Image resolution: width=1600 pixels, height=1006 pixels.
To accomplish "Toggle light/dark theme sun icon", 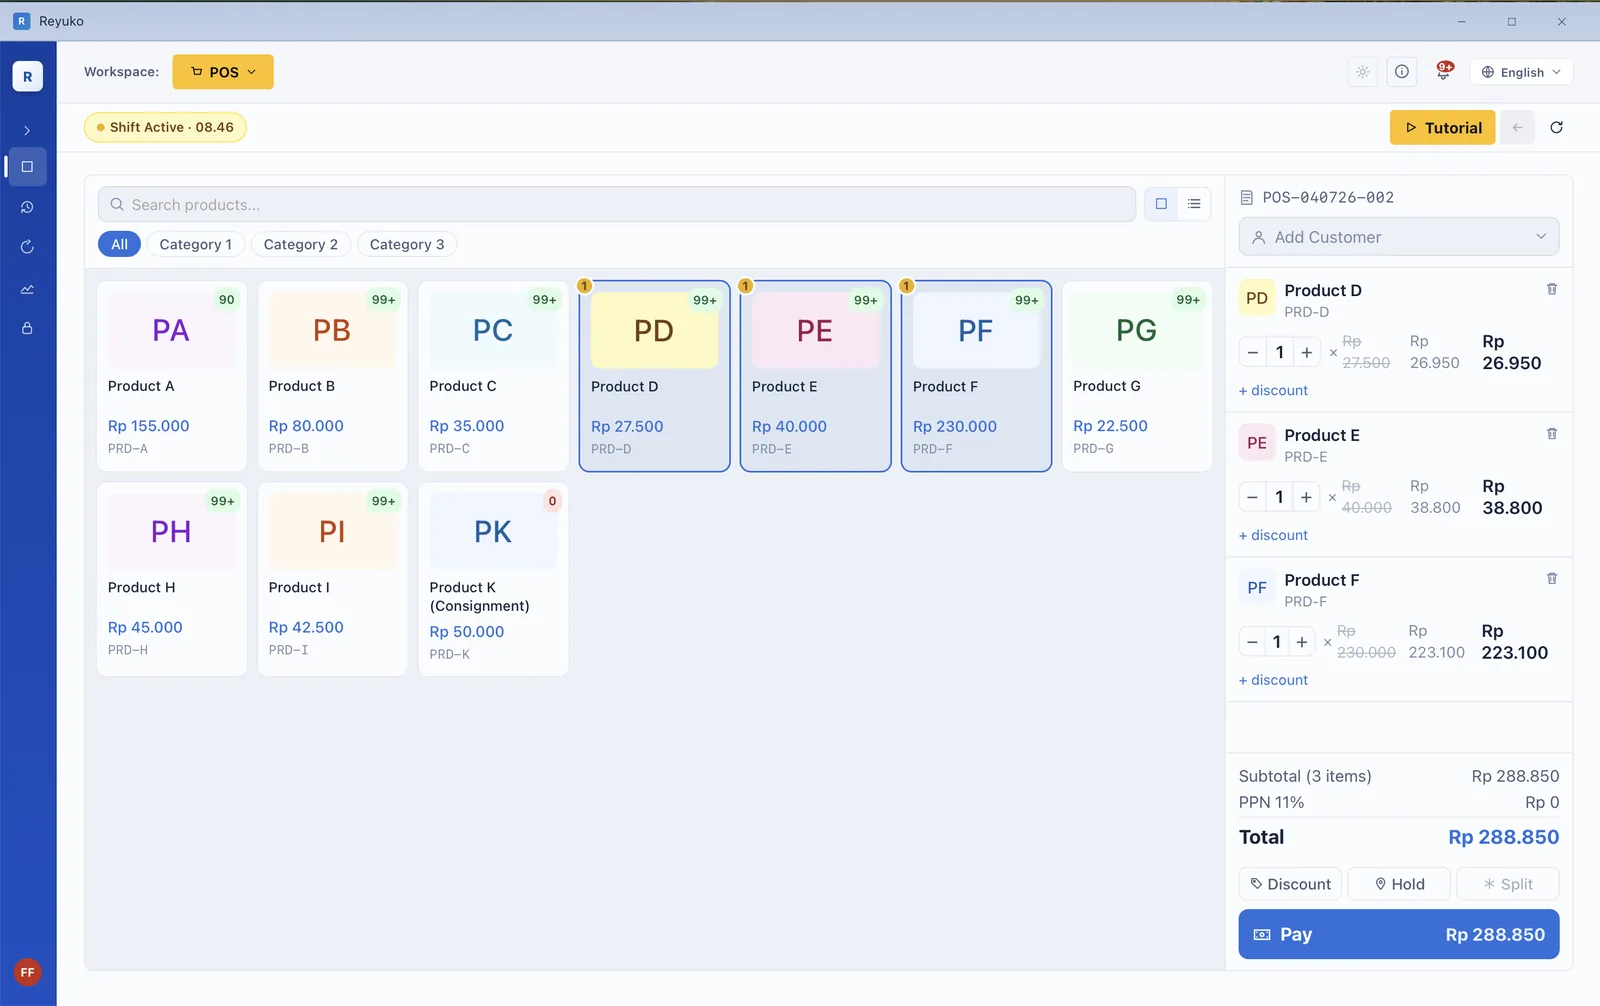I will (x=1362, y=72).
